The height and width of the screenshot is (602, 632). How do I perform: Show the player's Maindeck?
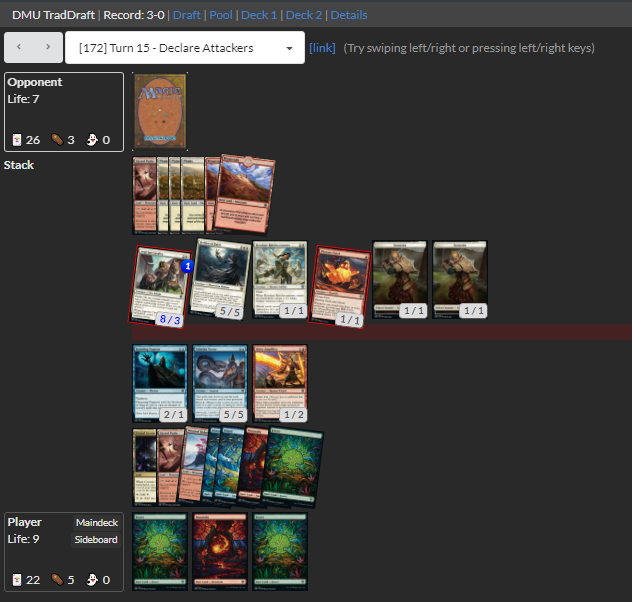[x=97, y=523]
